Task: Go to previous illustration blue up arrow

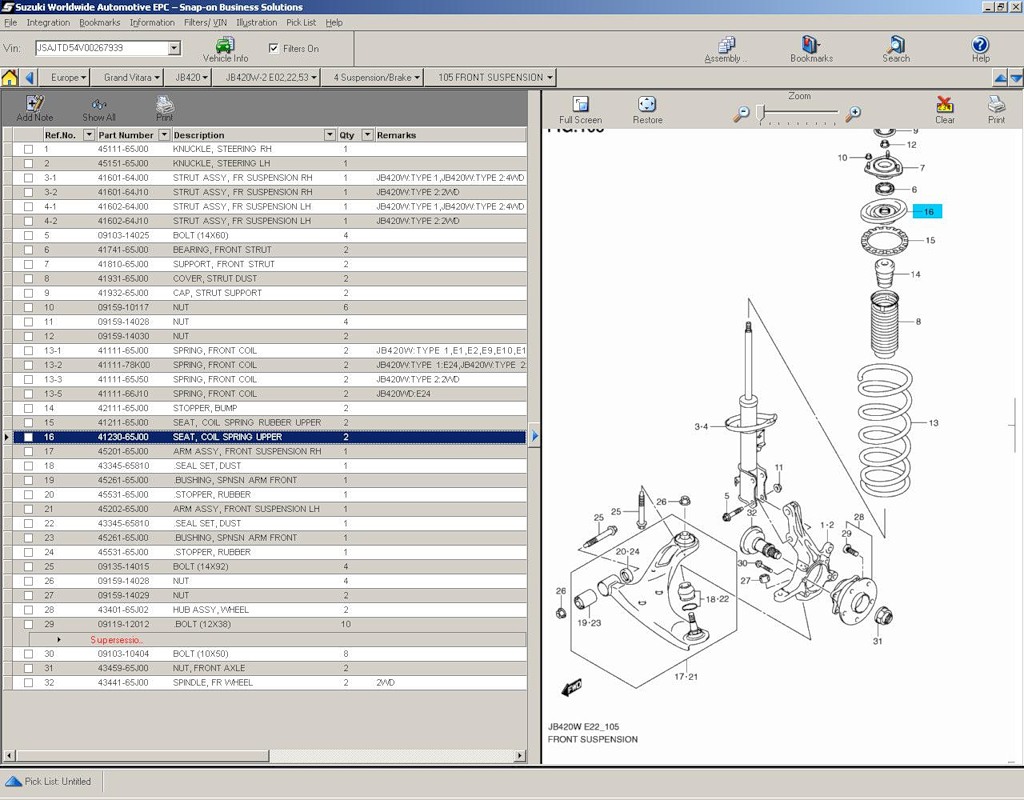Action: click(1000, 78)
